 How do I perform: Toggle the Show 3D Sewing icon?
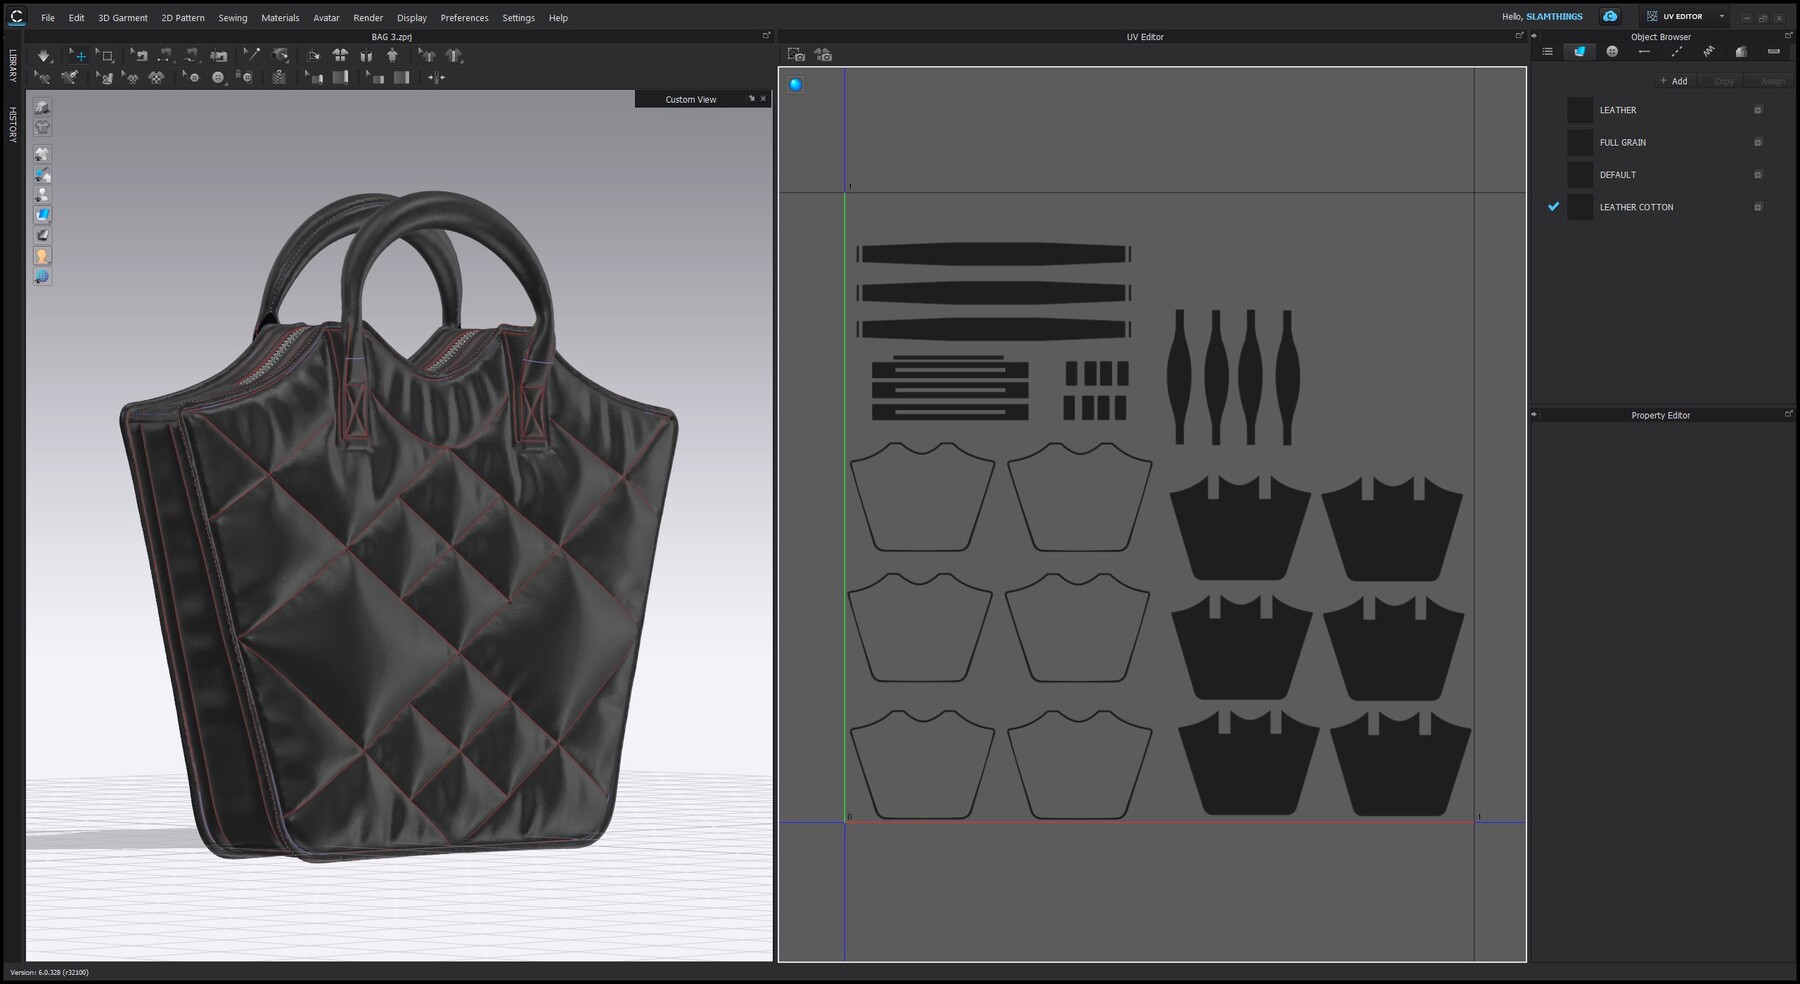click(x=219, y=56)
